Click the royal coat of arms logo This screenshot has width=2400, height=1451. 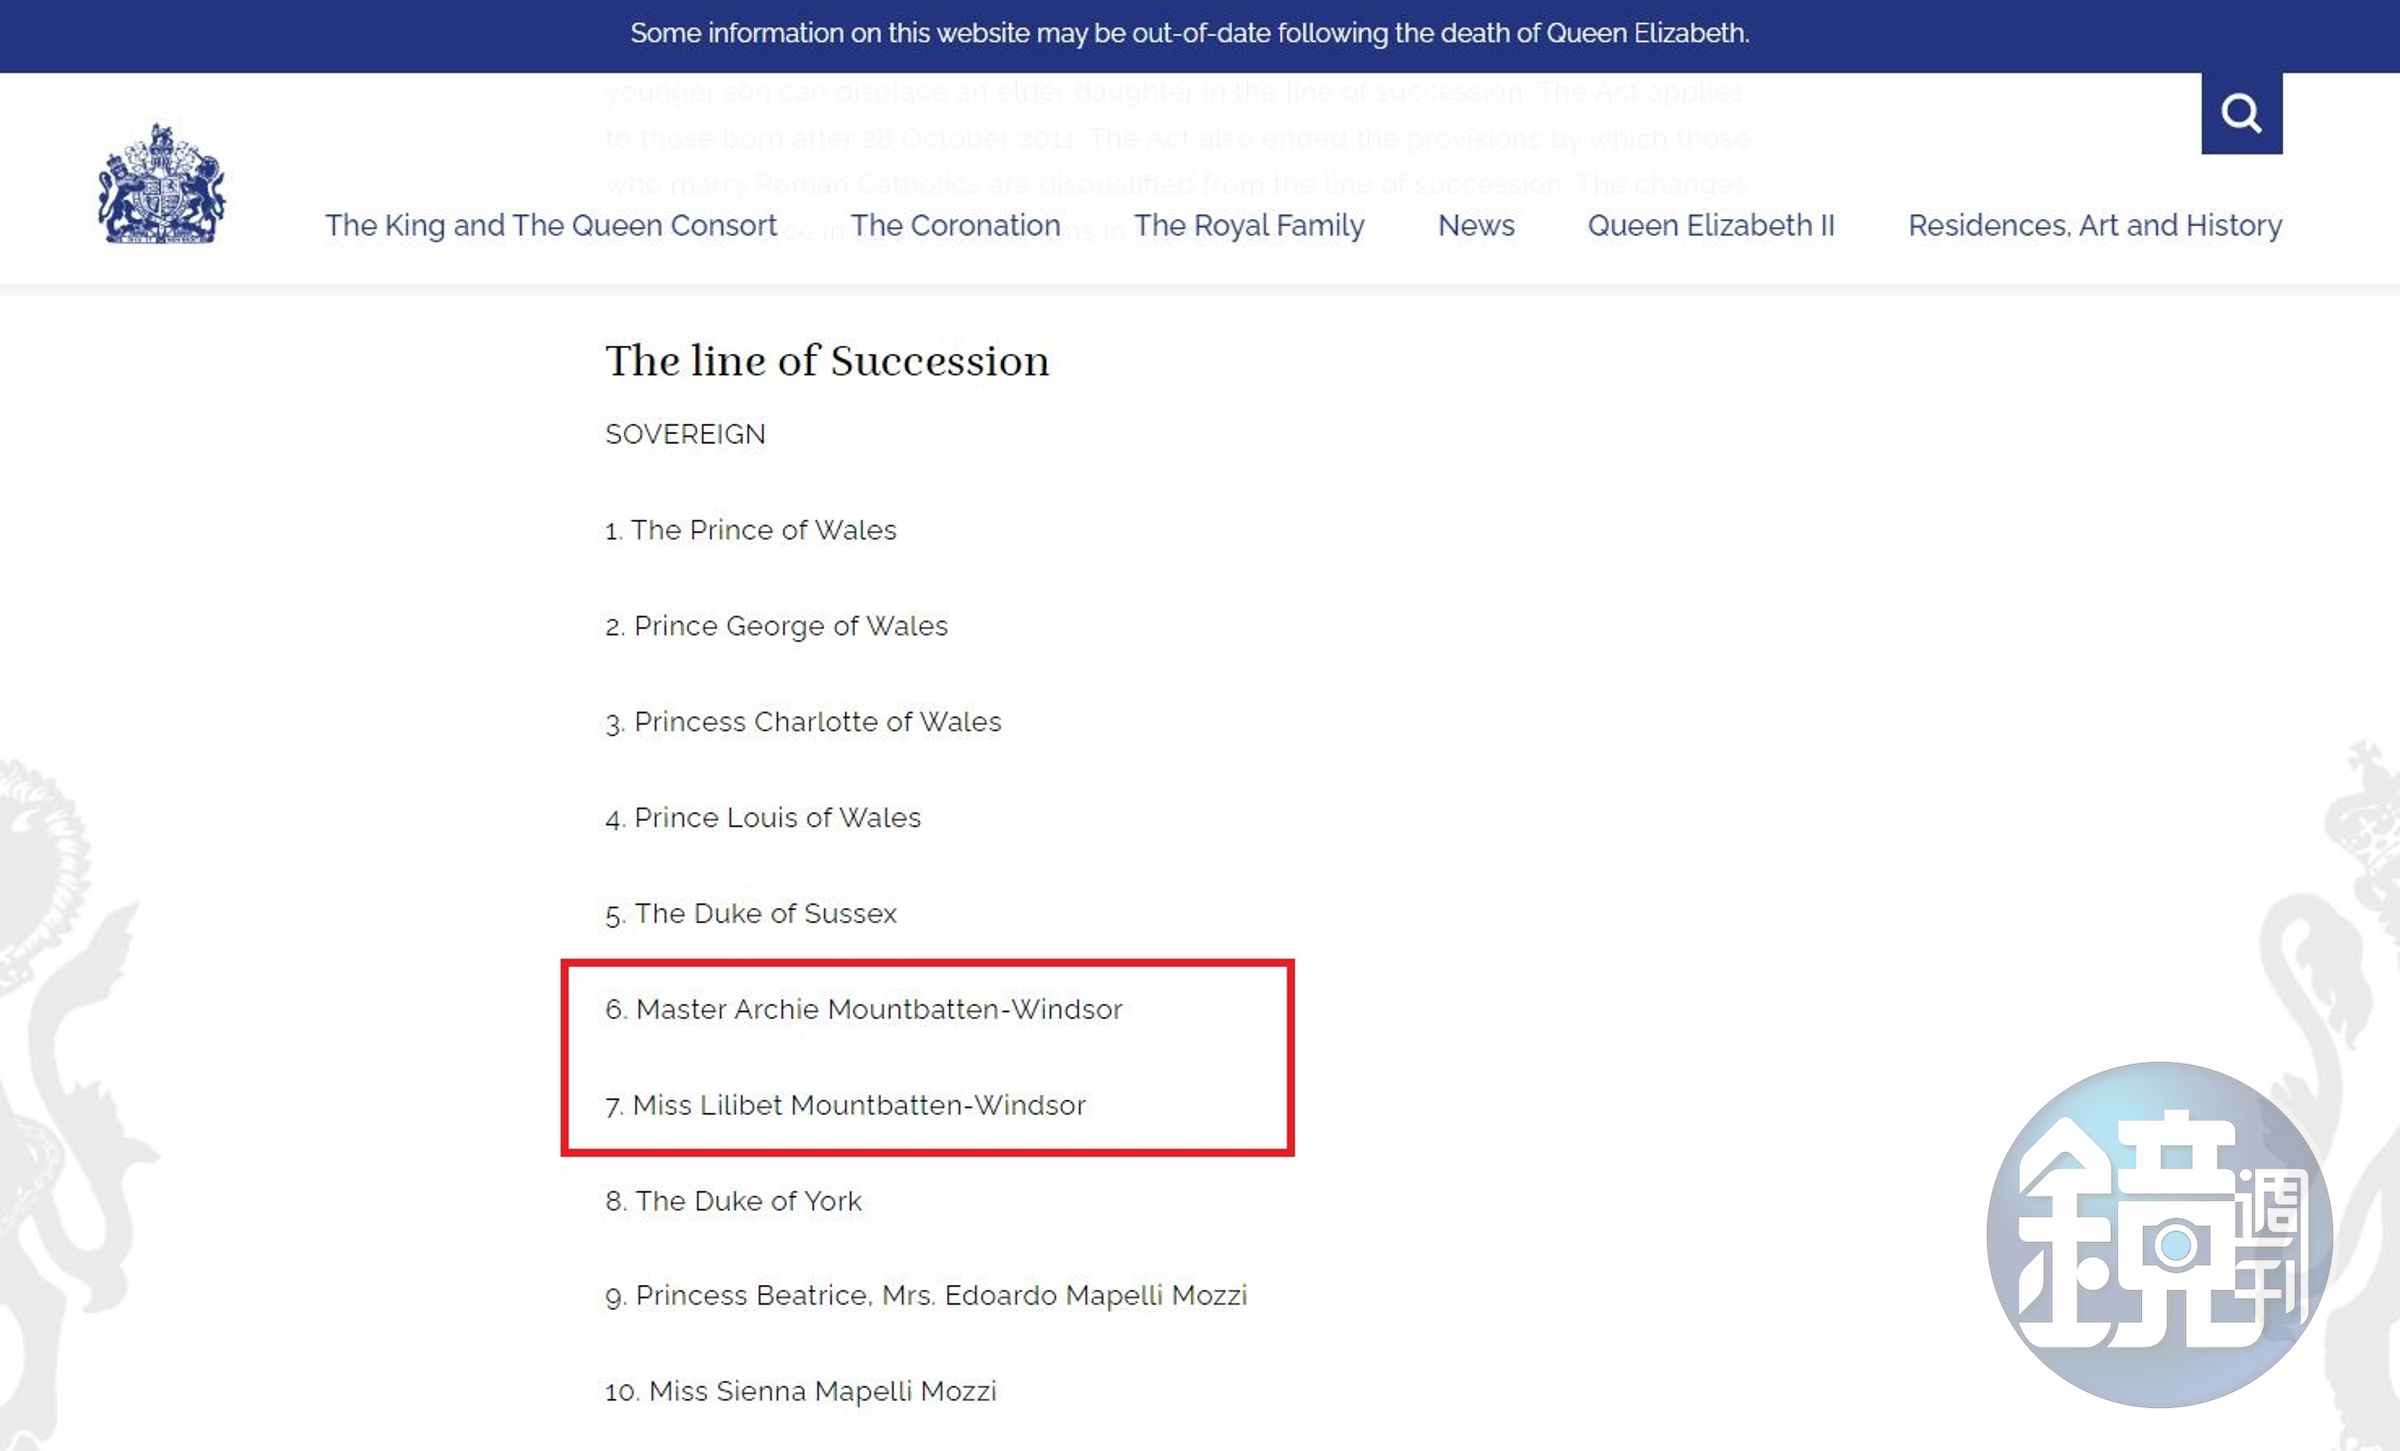point(161,183)
